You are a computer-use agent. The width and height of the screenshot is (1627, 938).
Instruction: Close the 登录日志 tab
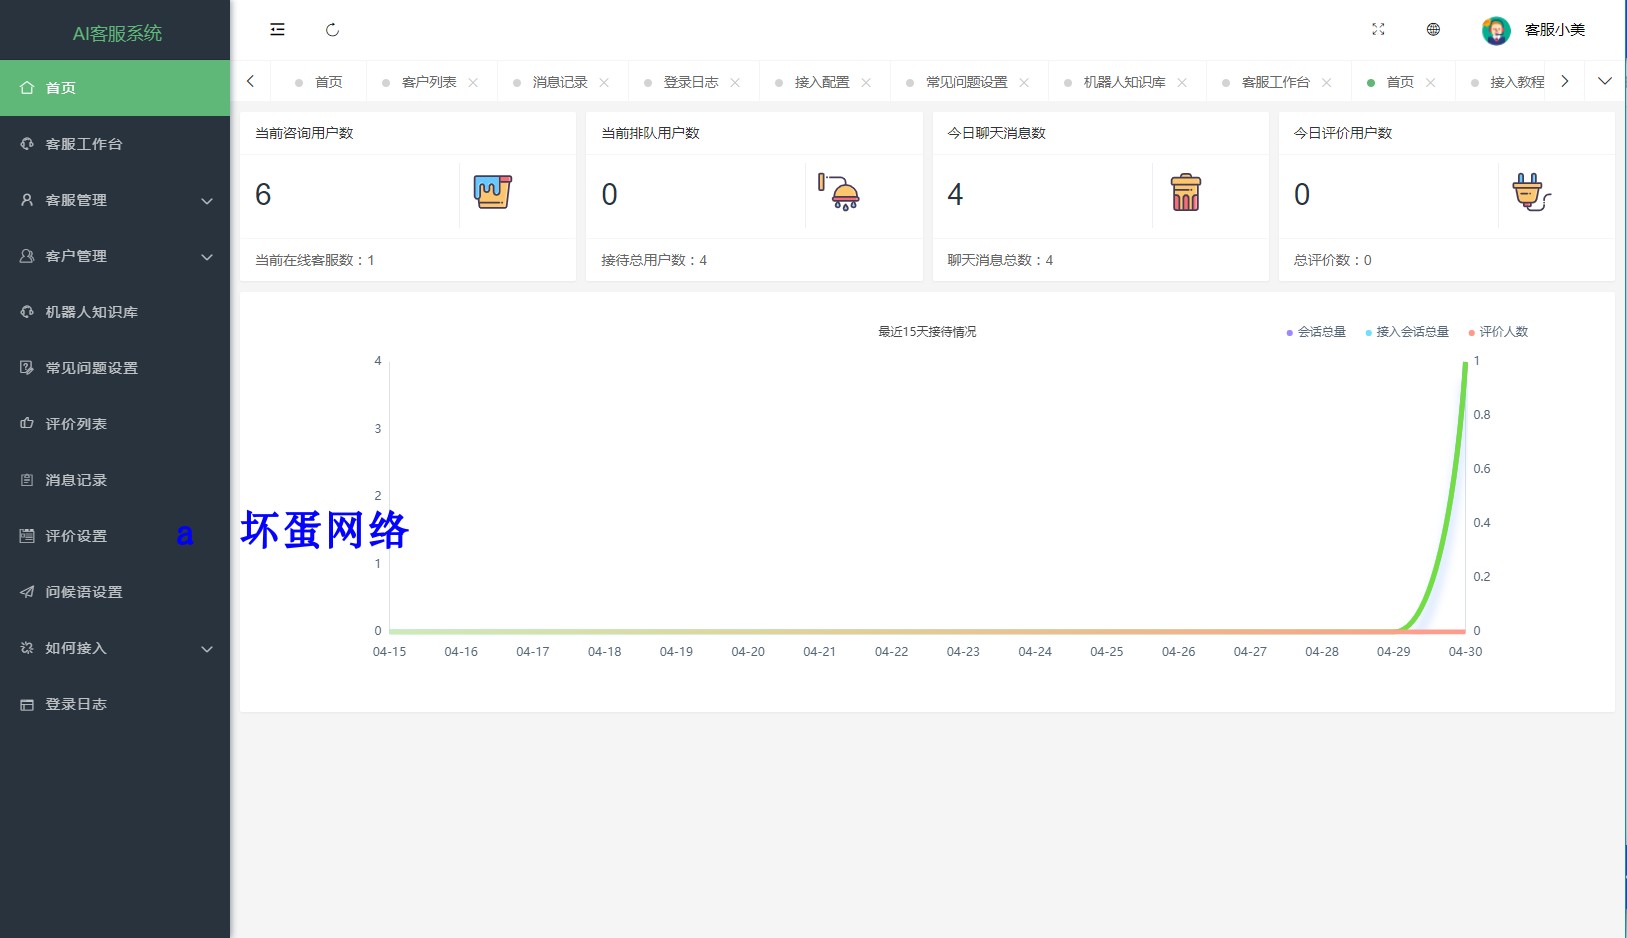pos(735,82)
